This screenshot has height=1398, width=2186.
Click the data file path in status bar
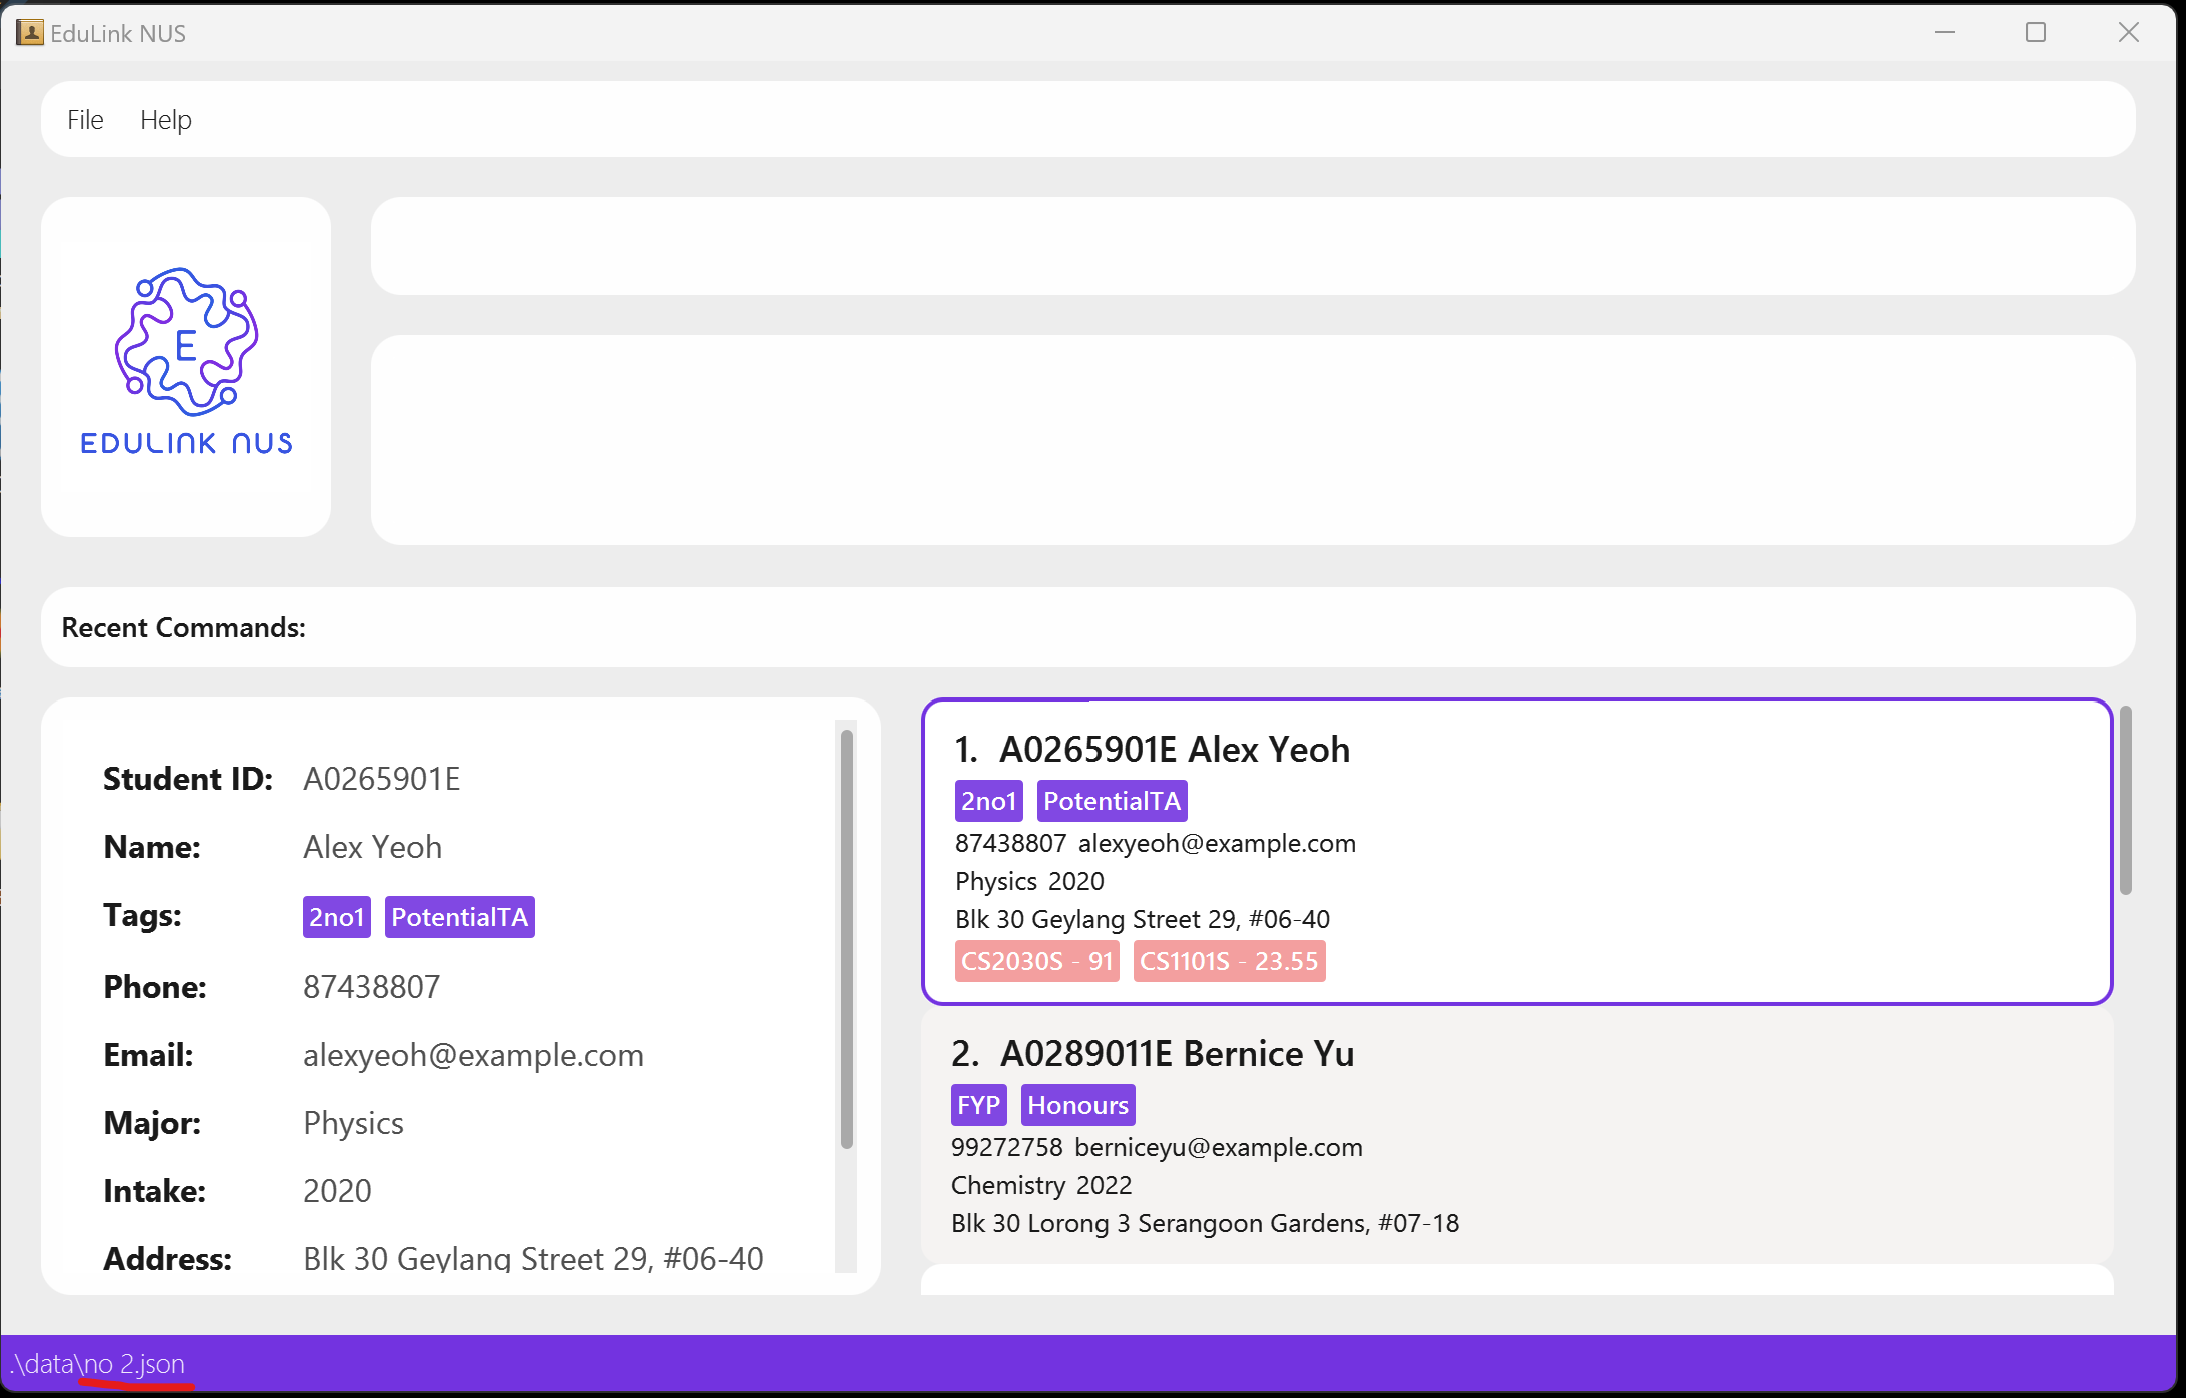coord(98,1364)
